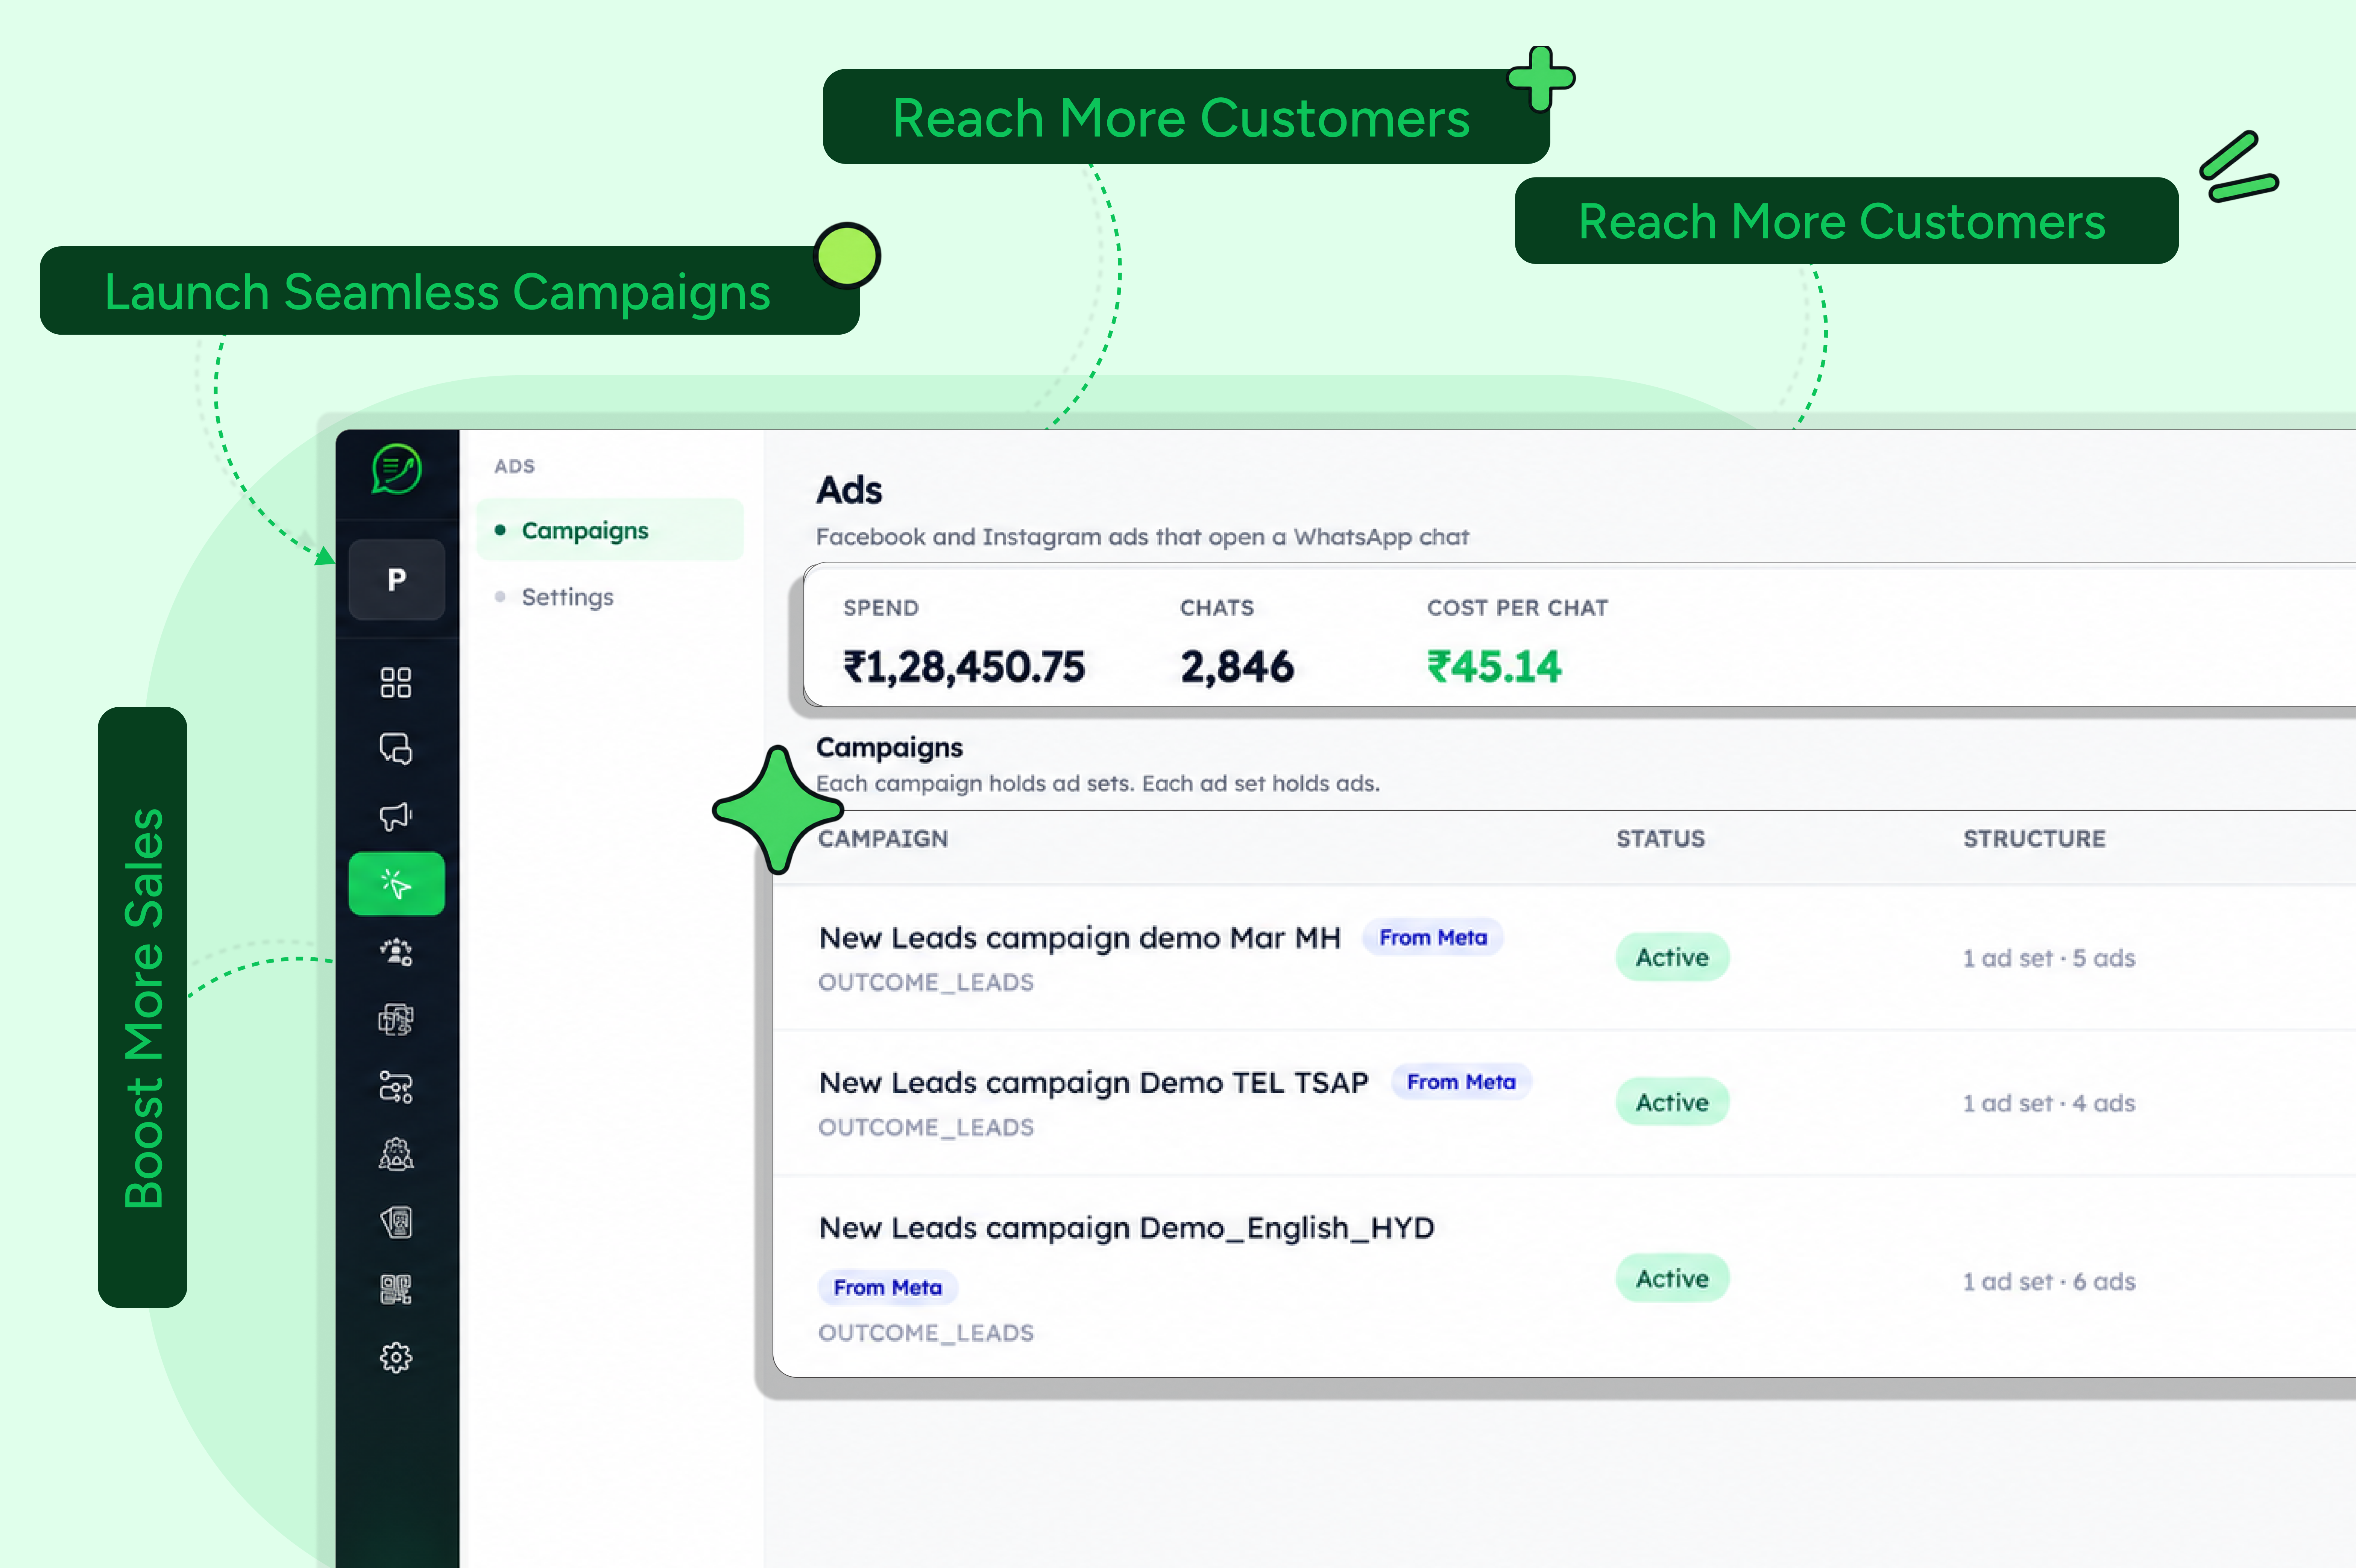Click the spend value ₹1,28,450.75

pos(964,667)
